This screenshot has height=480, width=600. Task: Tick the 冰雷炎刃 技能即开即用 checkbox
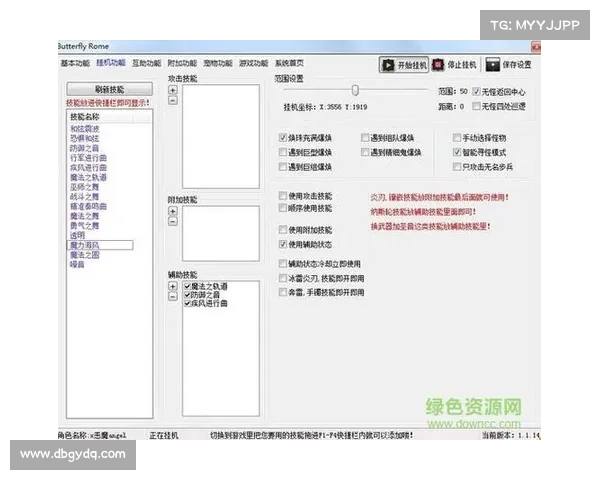pos(283,278)
